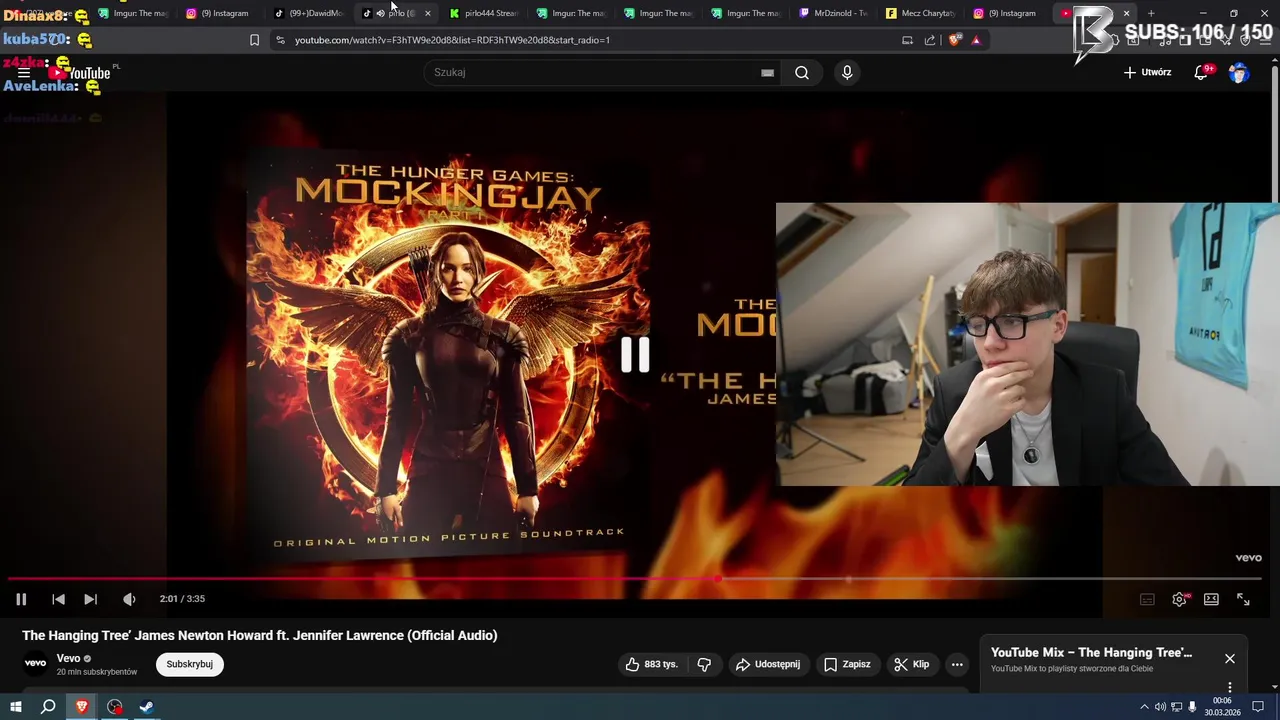Click the video title text
Image resolution: width=1280 pixels, height=720 pixels.
[x=260, y=635]
